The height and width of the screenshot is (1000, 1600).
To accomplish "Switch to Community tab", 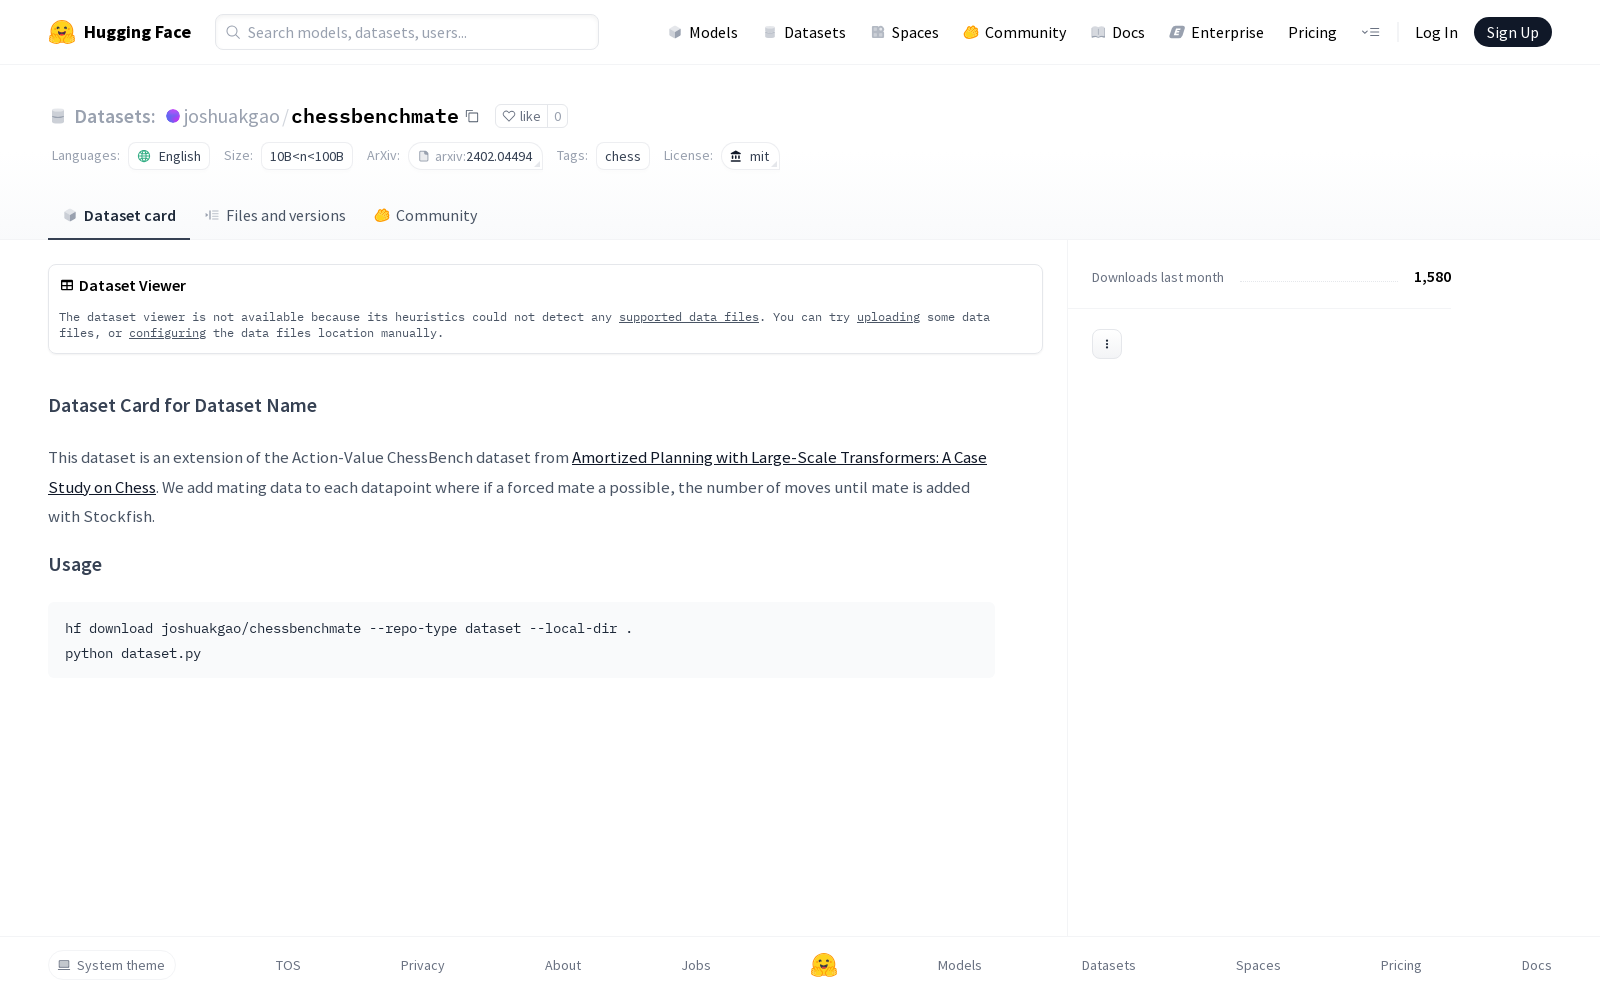I will pyautogui.click(x=425, y=215).
